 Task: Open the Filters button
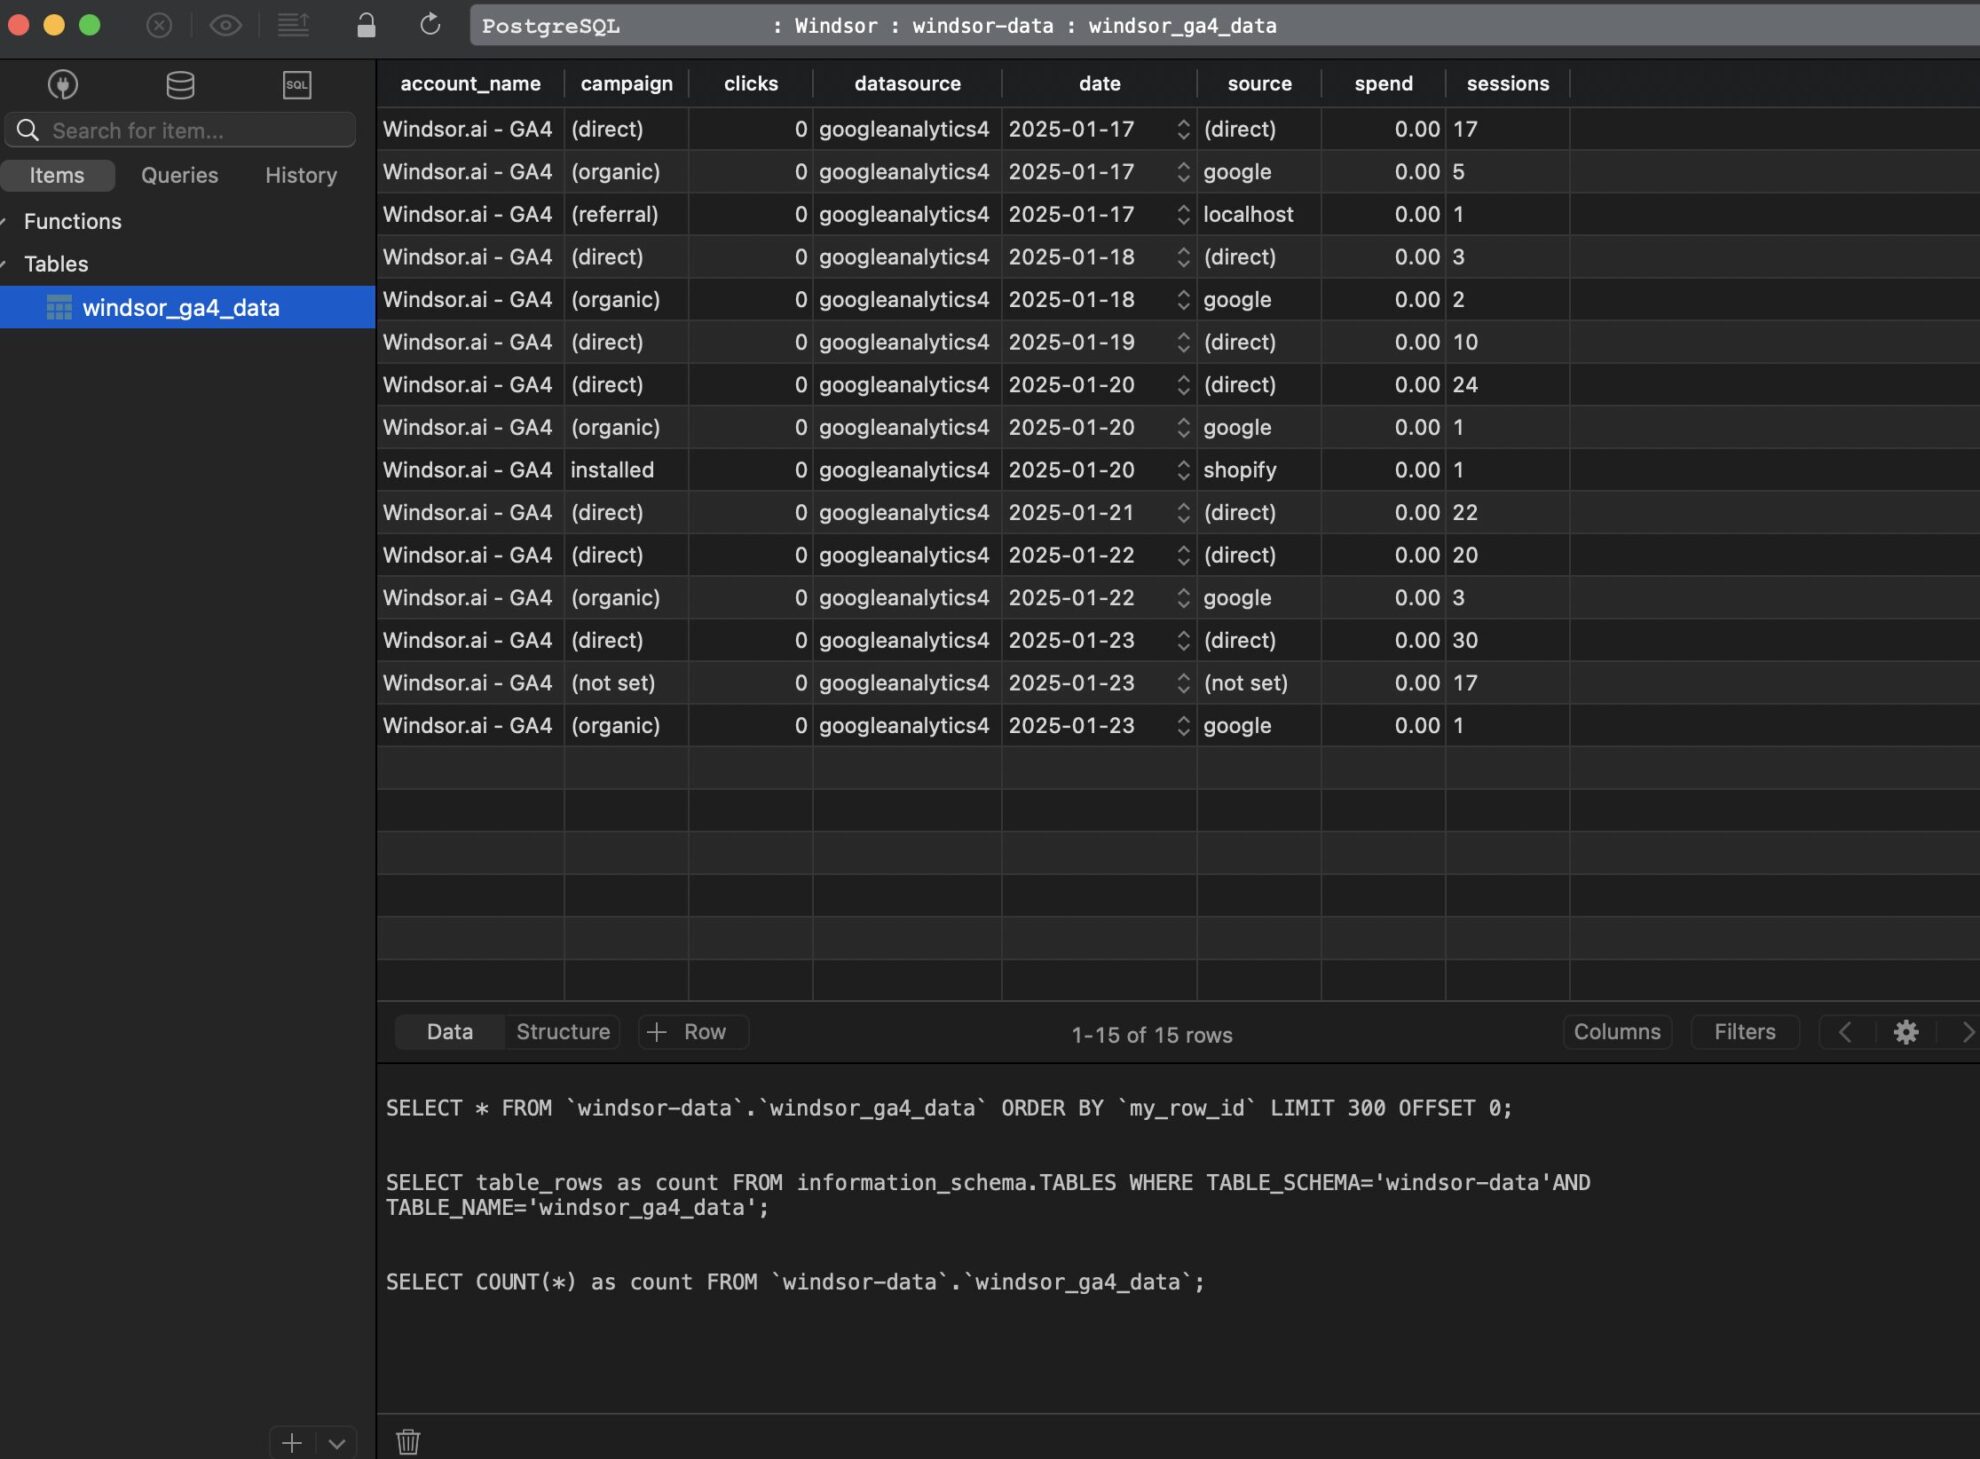(x=1745, y=1032)
